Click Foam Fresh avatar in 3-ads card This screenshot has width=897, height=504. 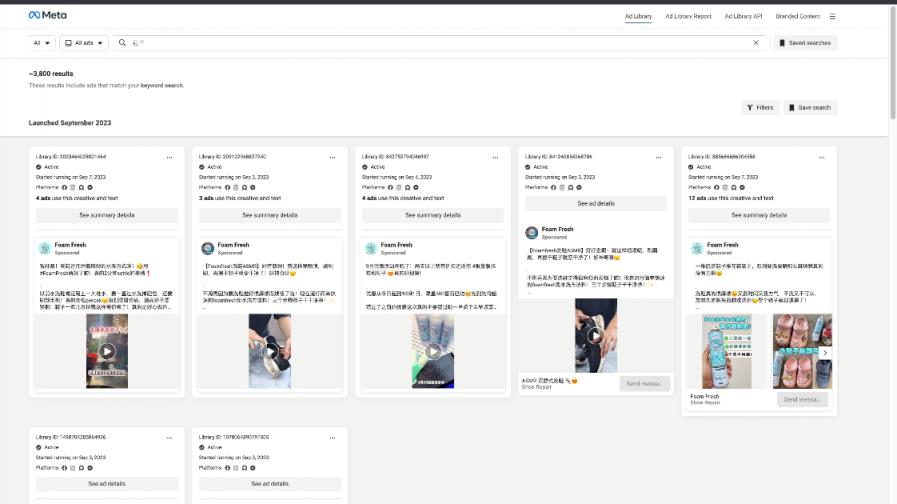pyautogui.click(x=208, y=248)
